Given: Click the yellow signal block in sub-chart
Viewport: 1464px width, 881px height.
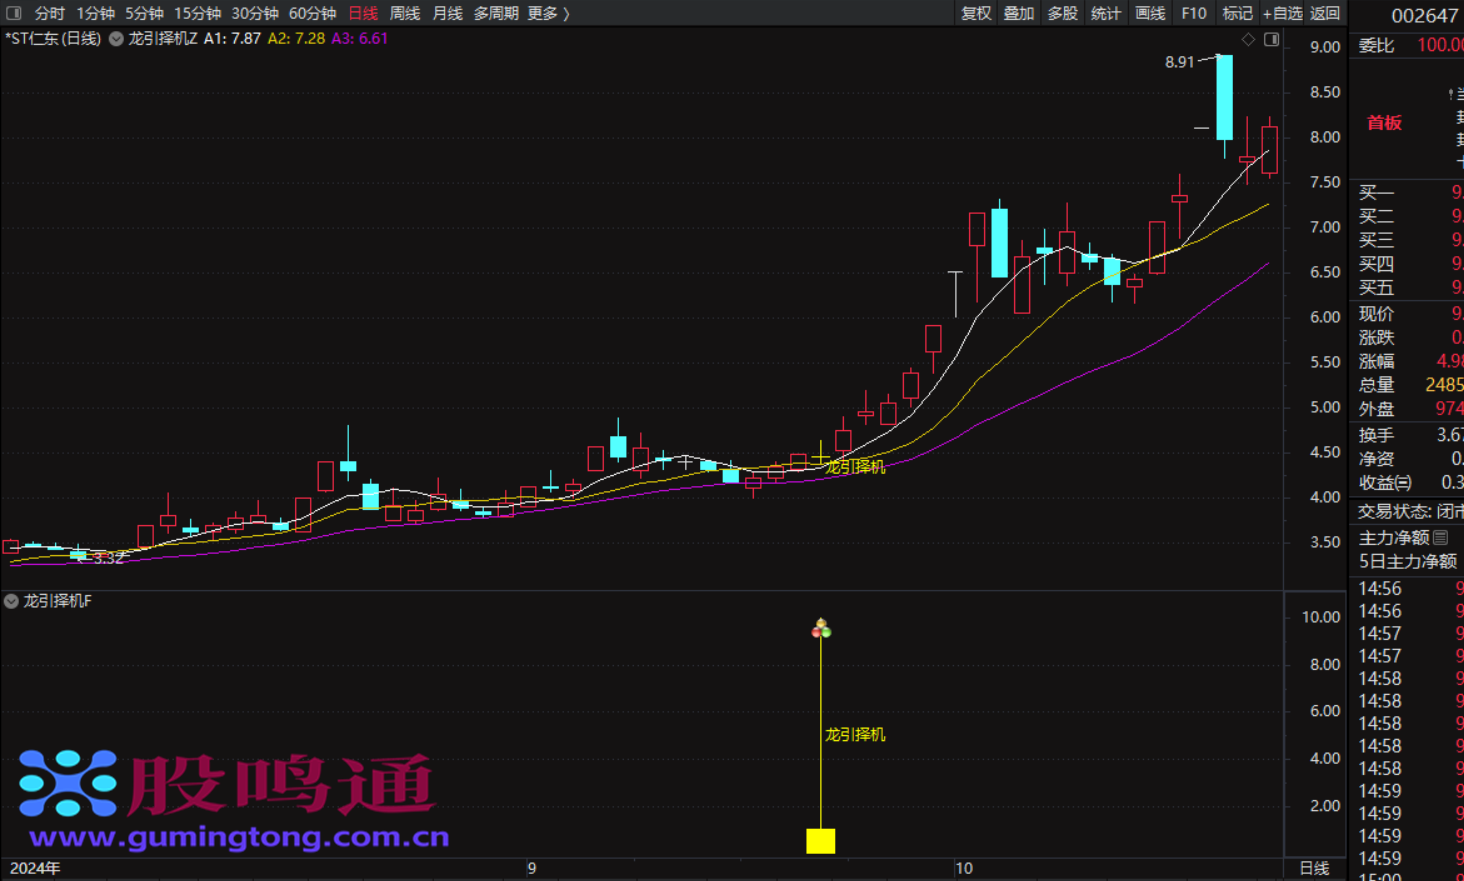Looking at the screenshot, I should tap(821, 841).
